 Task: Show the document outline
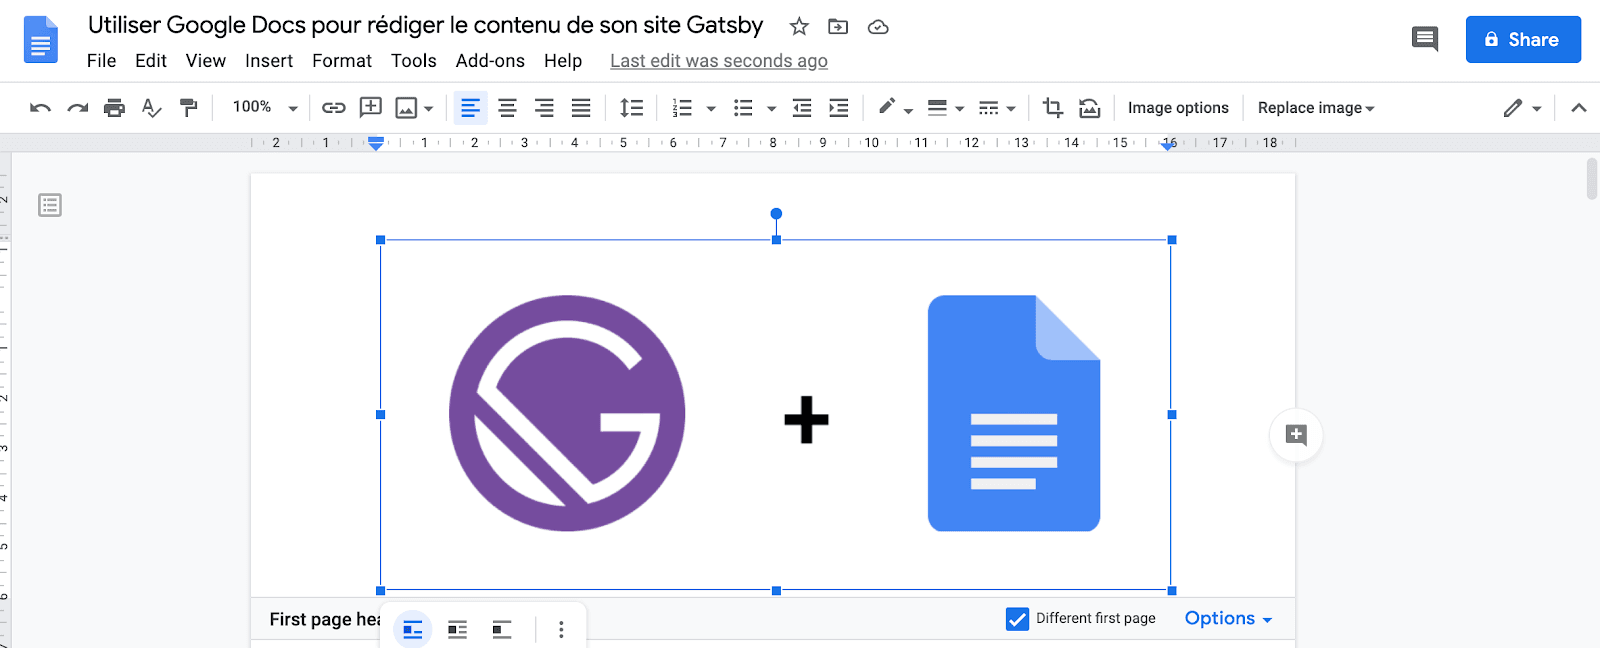pyautogui.click(x=50, y=205)
